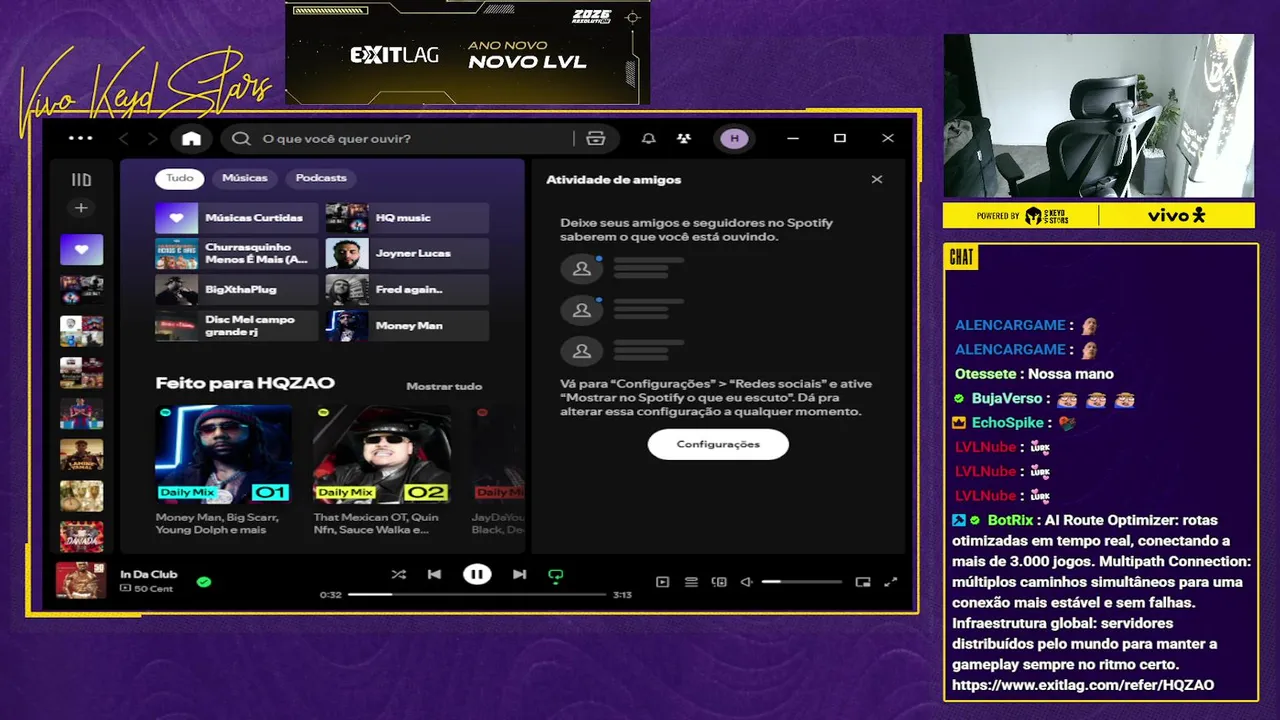
Task: Click 'EchoSpike' username in chat
Action: pos(1007,423)
